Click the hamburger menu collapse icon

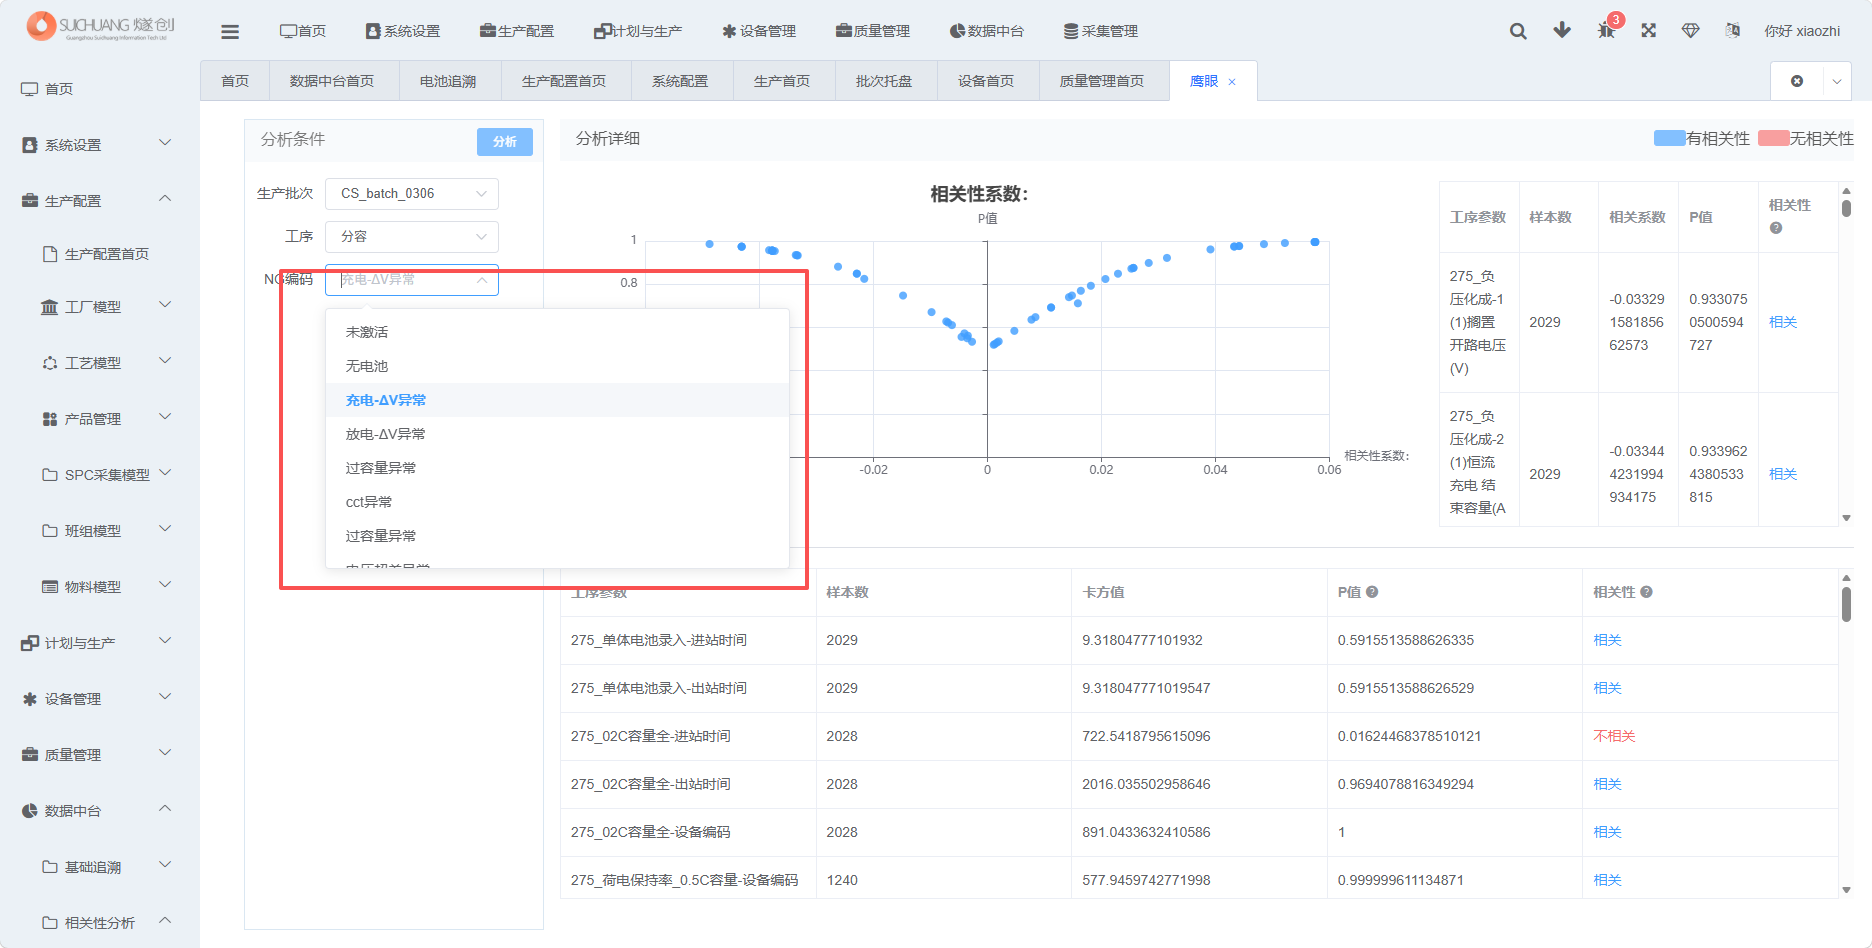coord(230,31)
